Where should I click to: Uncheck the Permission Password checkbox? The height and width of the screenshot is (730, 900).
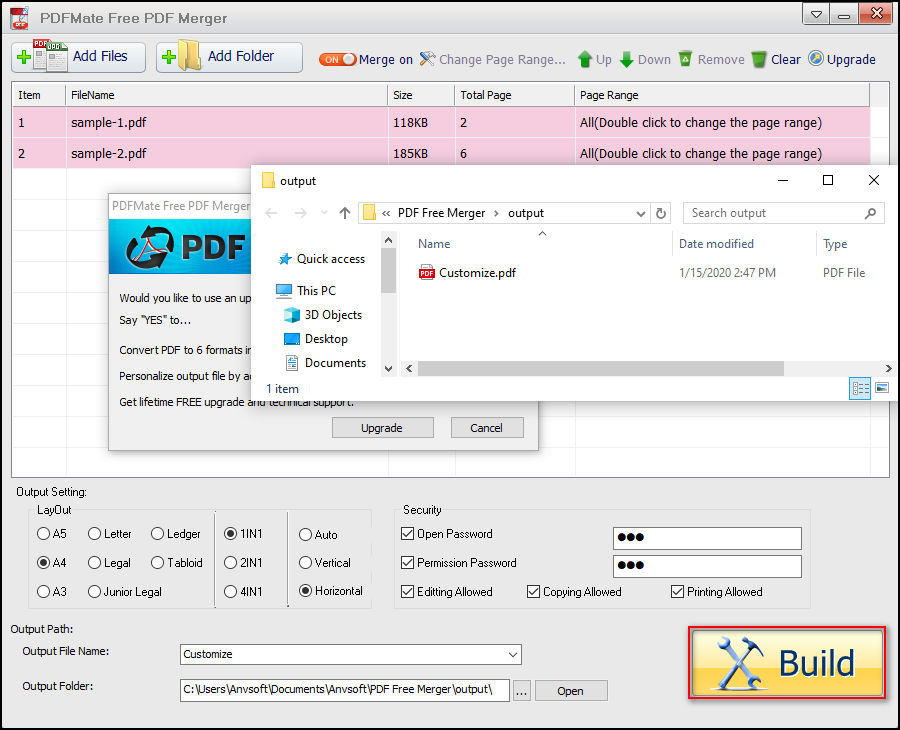[406, 562]
